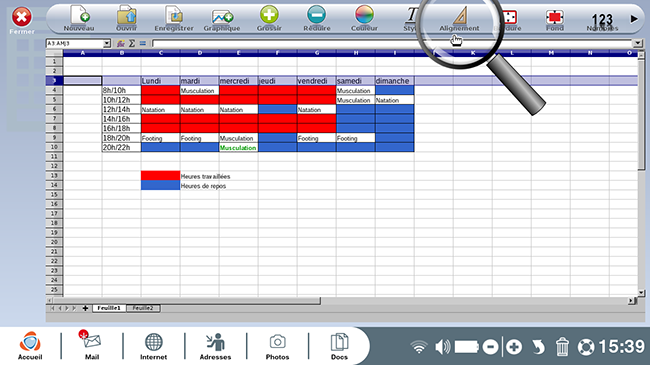Open the Couleur color picker
This screenshot has height=365, width=650.
[364, 18]
